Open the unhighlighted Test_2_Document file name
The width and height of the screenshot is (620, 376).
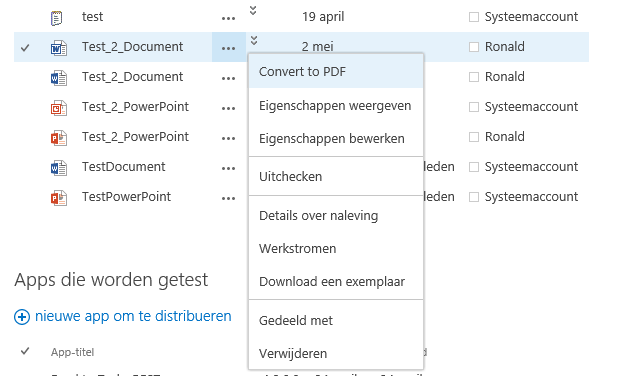132,77
